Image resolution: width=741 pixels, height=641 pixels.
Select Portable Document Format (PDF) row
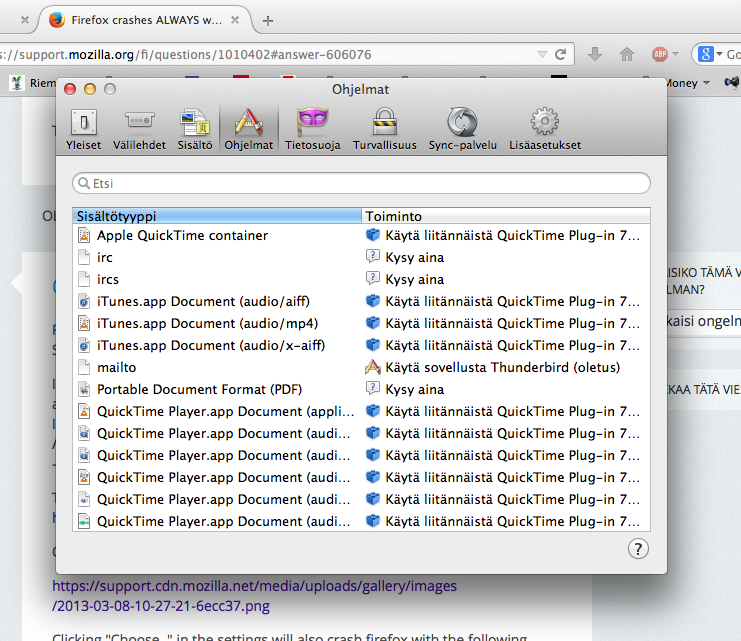point(362,389)
